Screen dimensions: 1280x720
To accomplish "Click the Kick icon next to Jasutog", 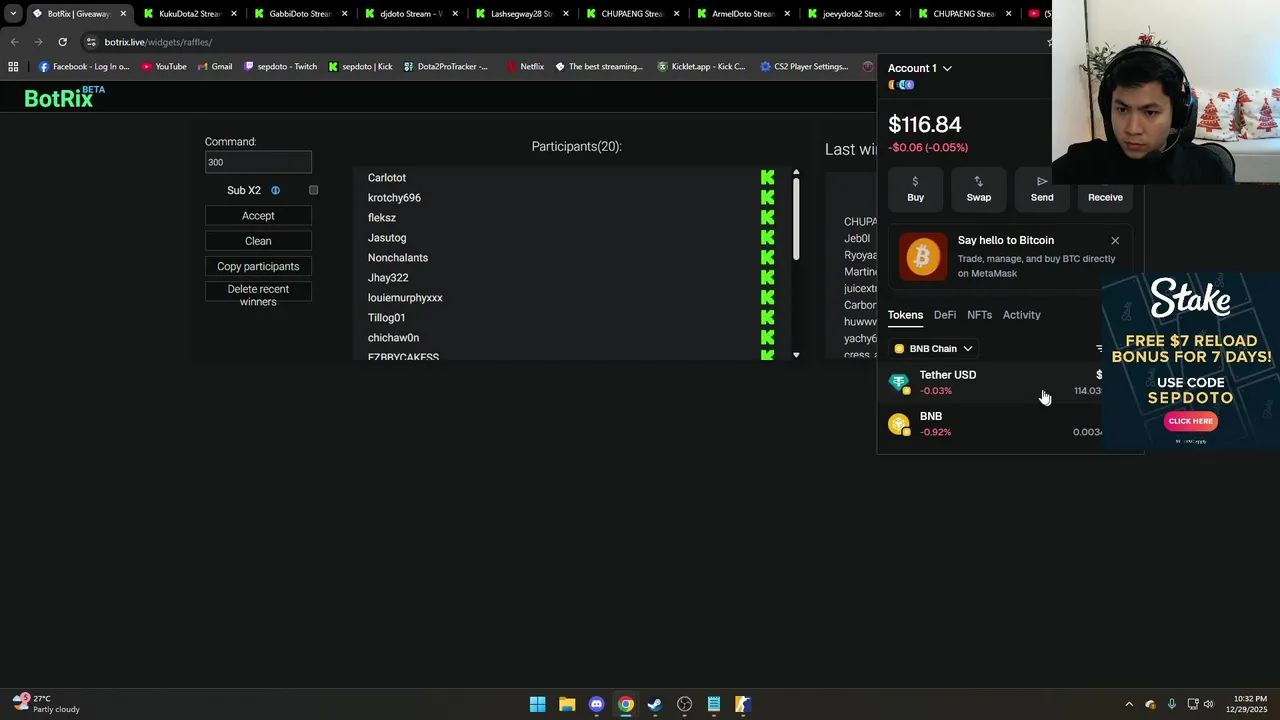I will [x=767, y=237].
